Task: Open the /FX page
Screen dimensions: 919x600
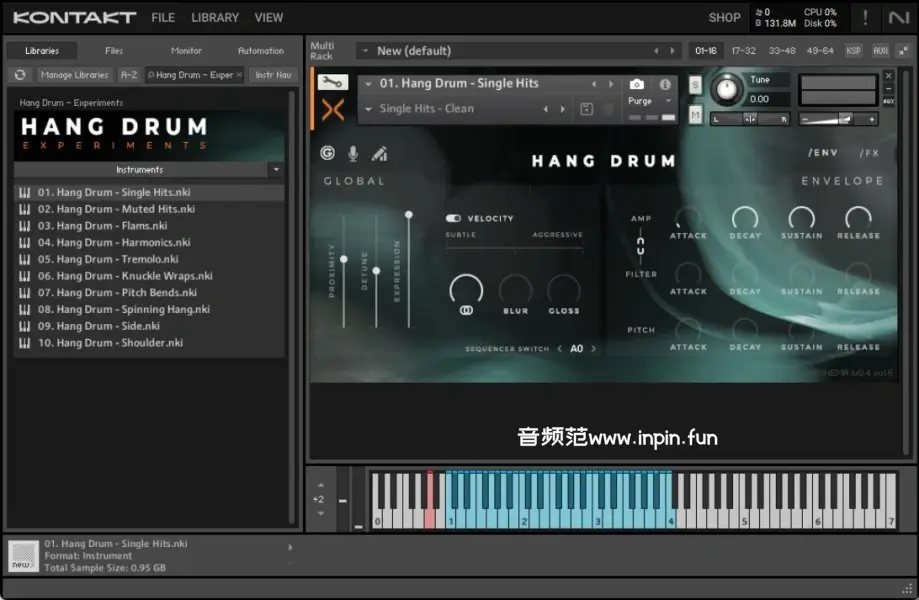Action: tap(868, 153)
